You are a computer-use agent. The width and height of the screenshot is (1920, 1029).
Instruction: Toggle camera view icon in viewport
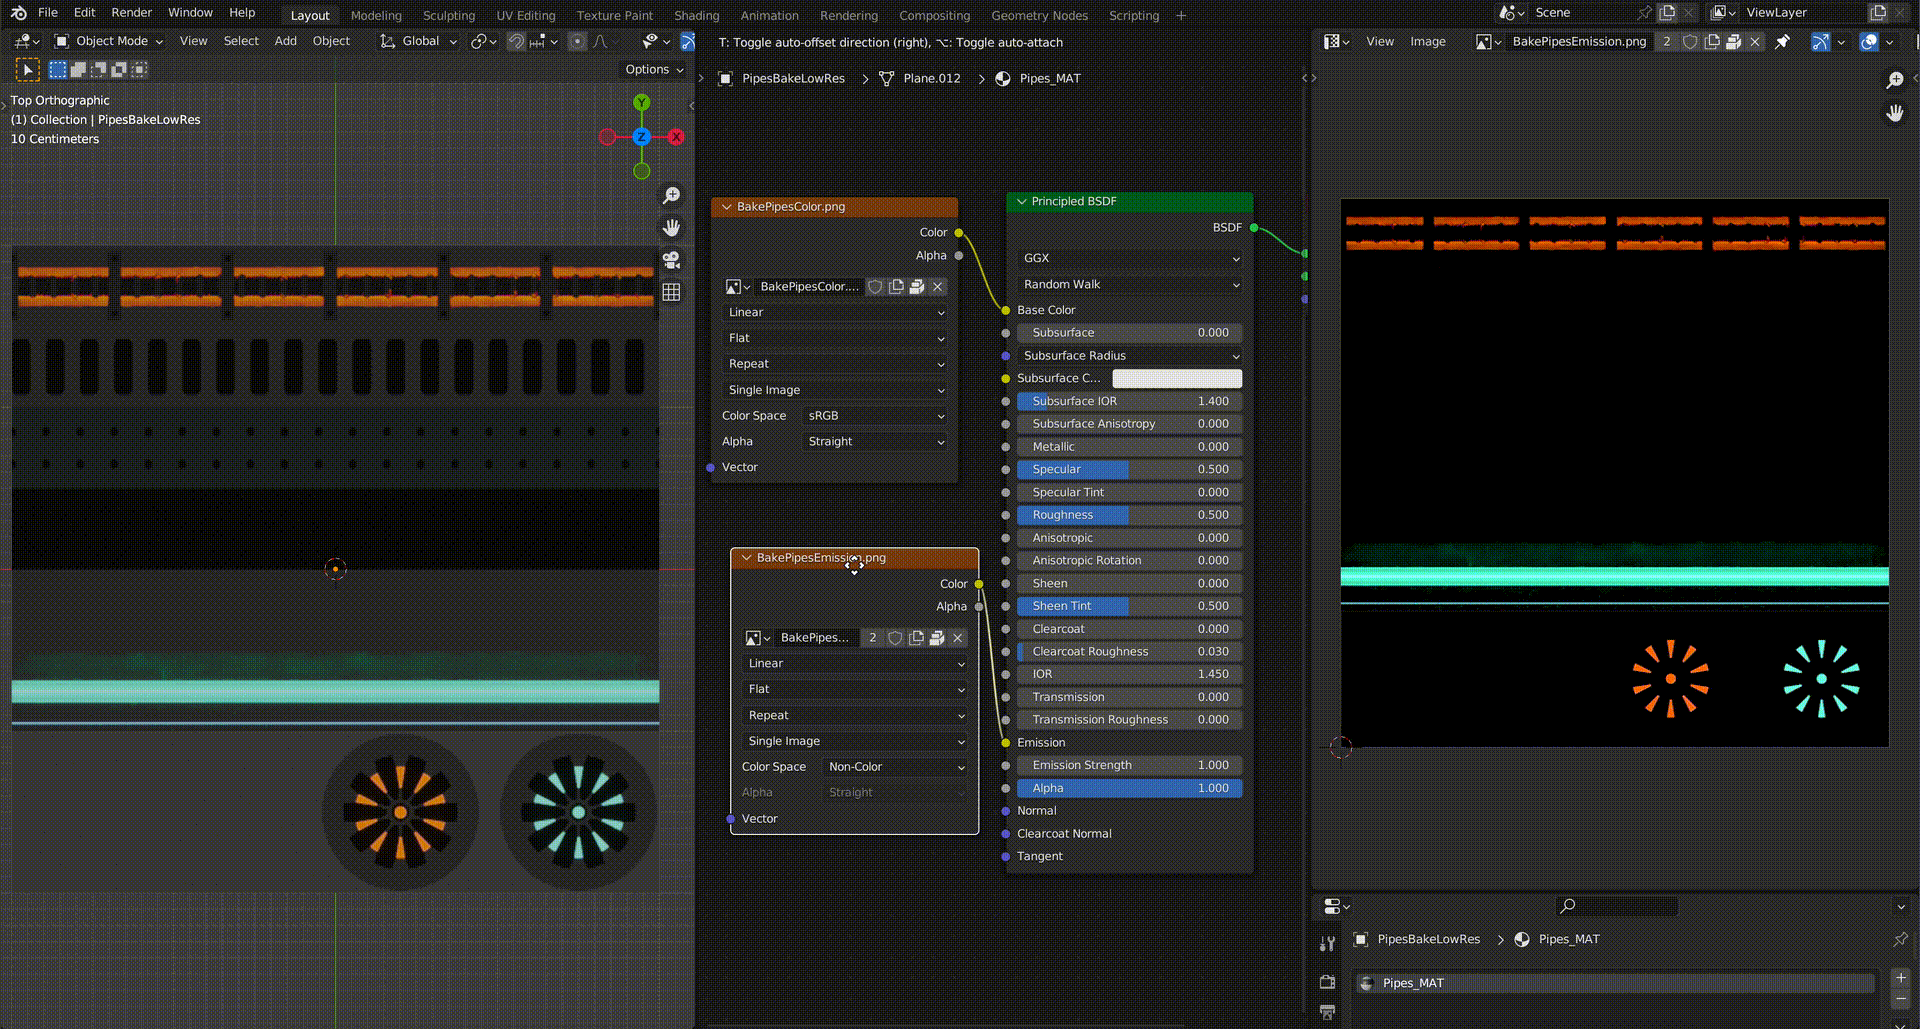(671, 260)
